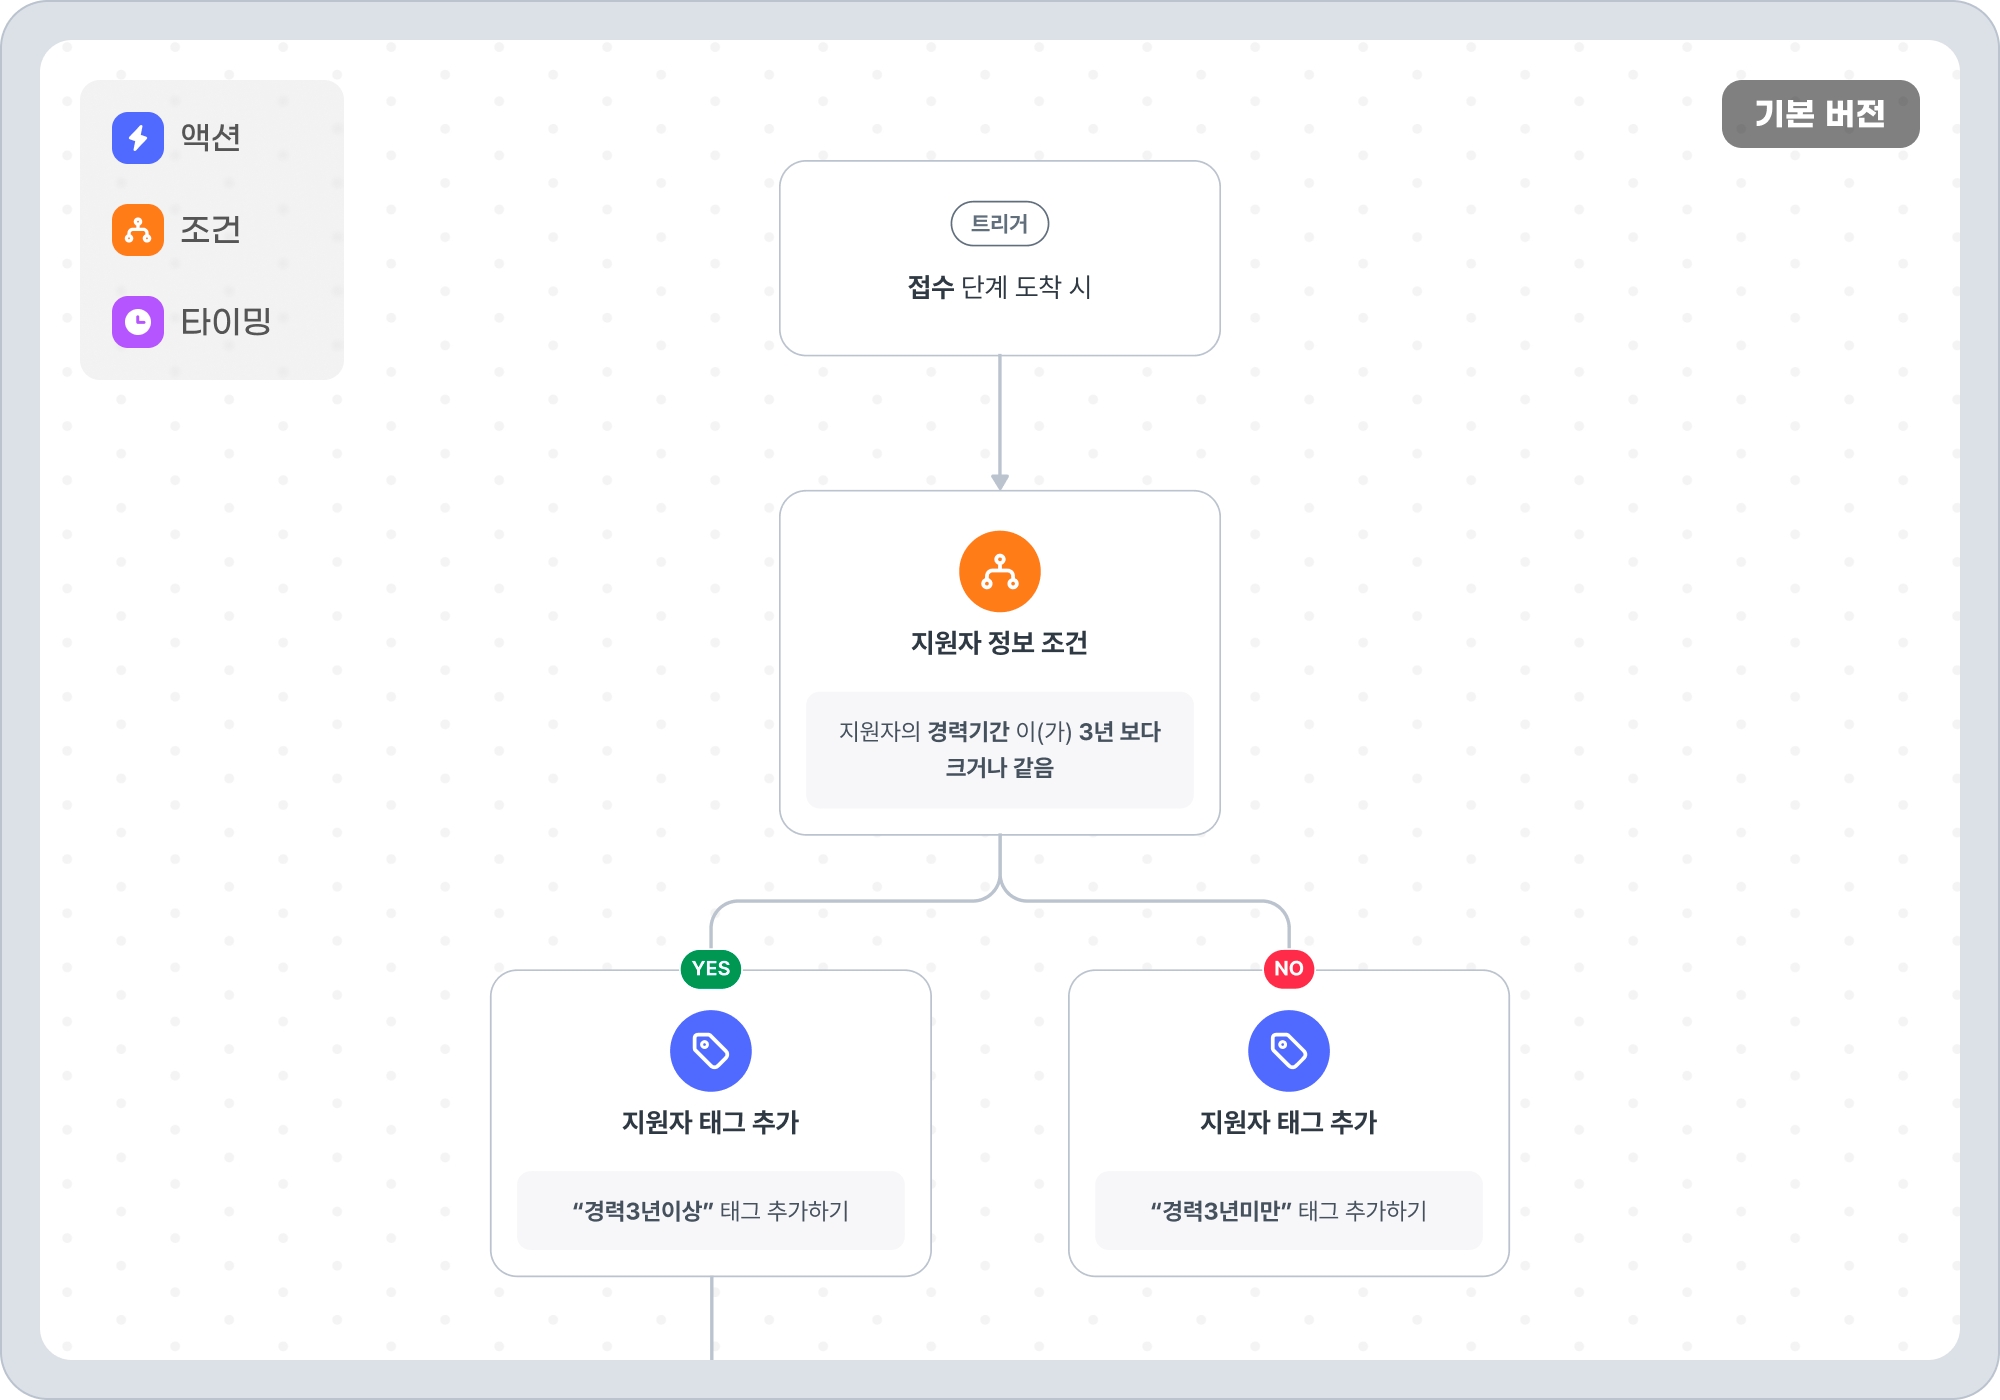
Task: Click the blue tag icon under YES
Action: pyautogui.click(x=710, y=1050)
